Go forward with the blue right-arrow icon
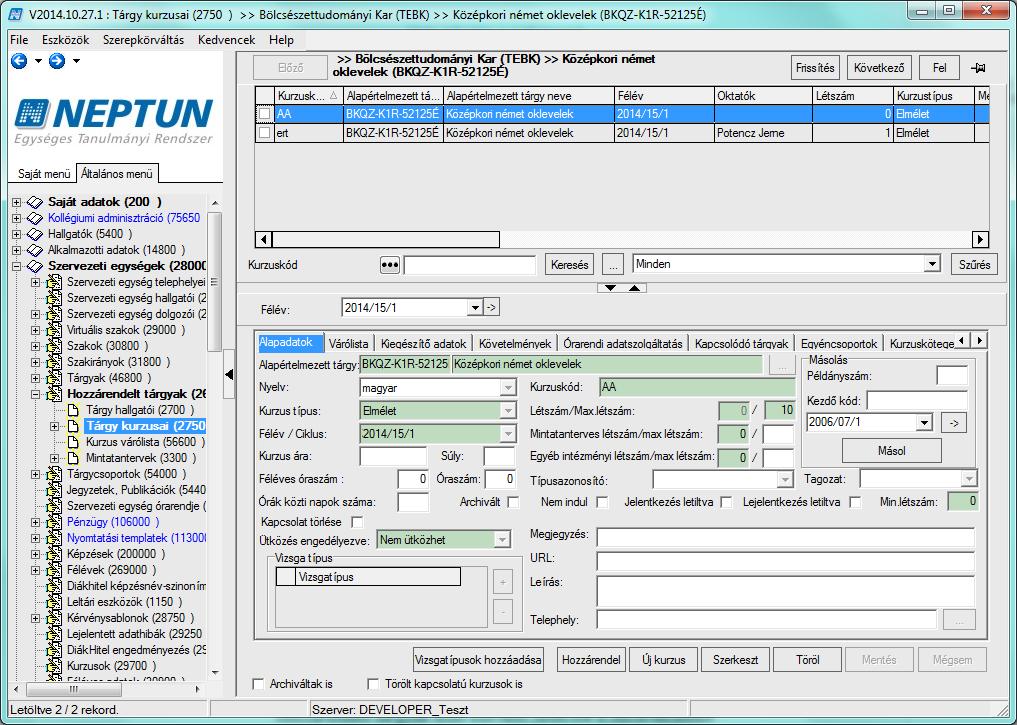This screenshot has width=1017, height=725. [57, 61]
